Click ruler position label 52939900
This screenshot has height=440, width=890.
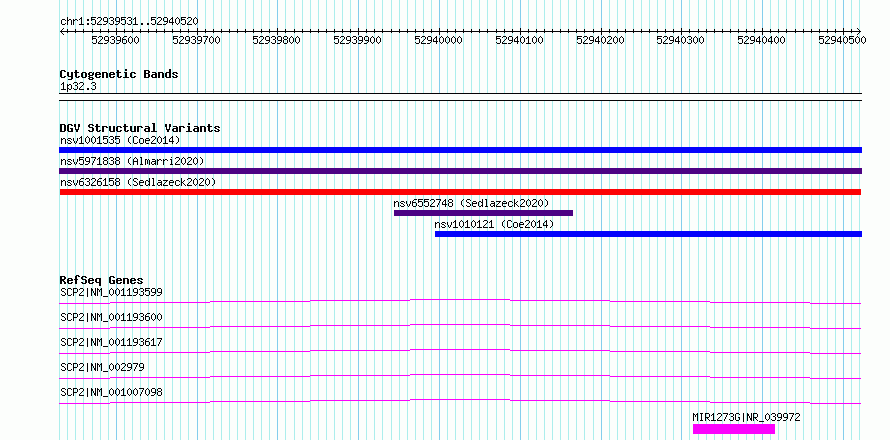pos(358,40)
